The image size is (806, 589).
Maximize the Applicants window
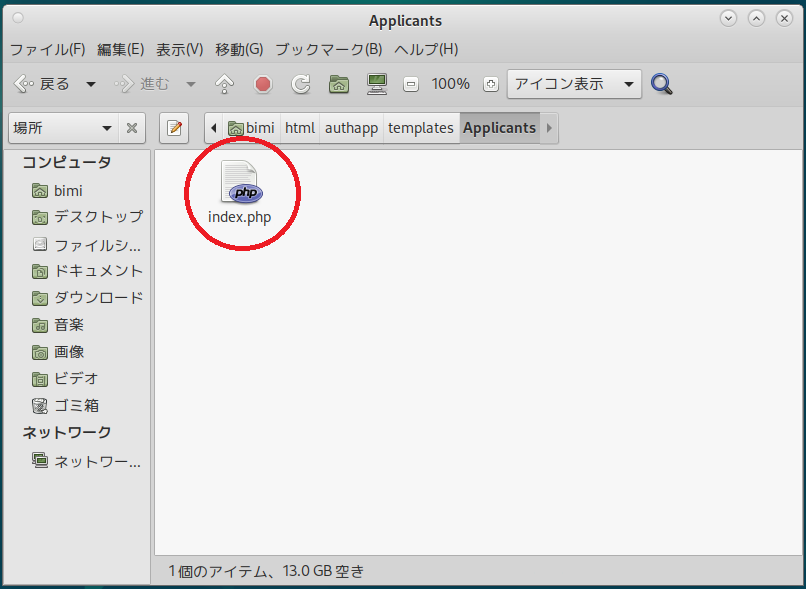click(x=756, y=19)
